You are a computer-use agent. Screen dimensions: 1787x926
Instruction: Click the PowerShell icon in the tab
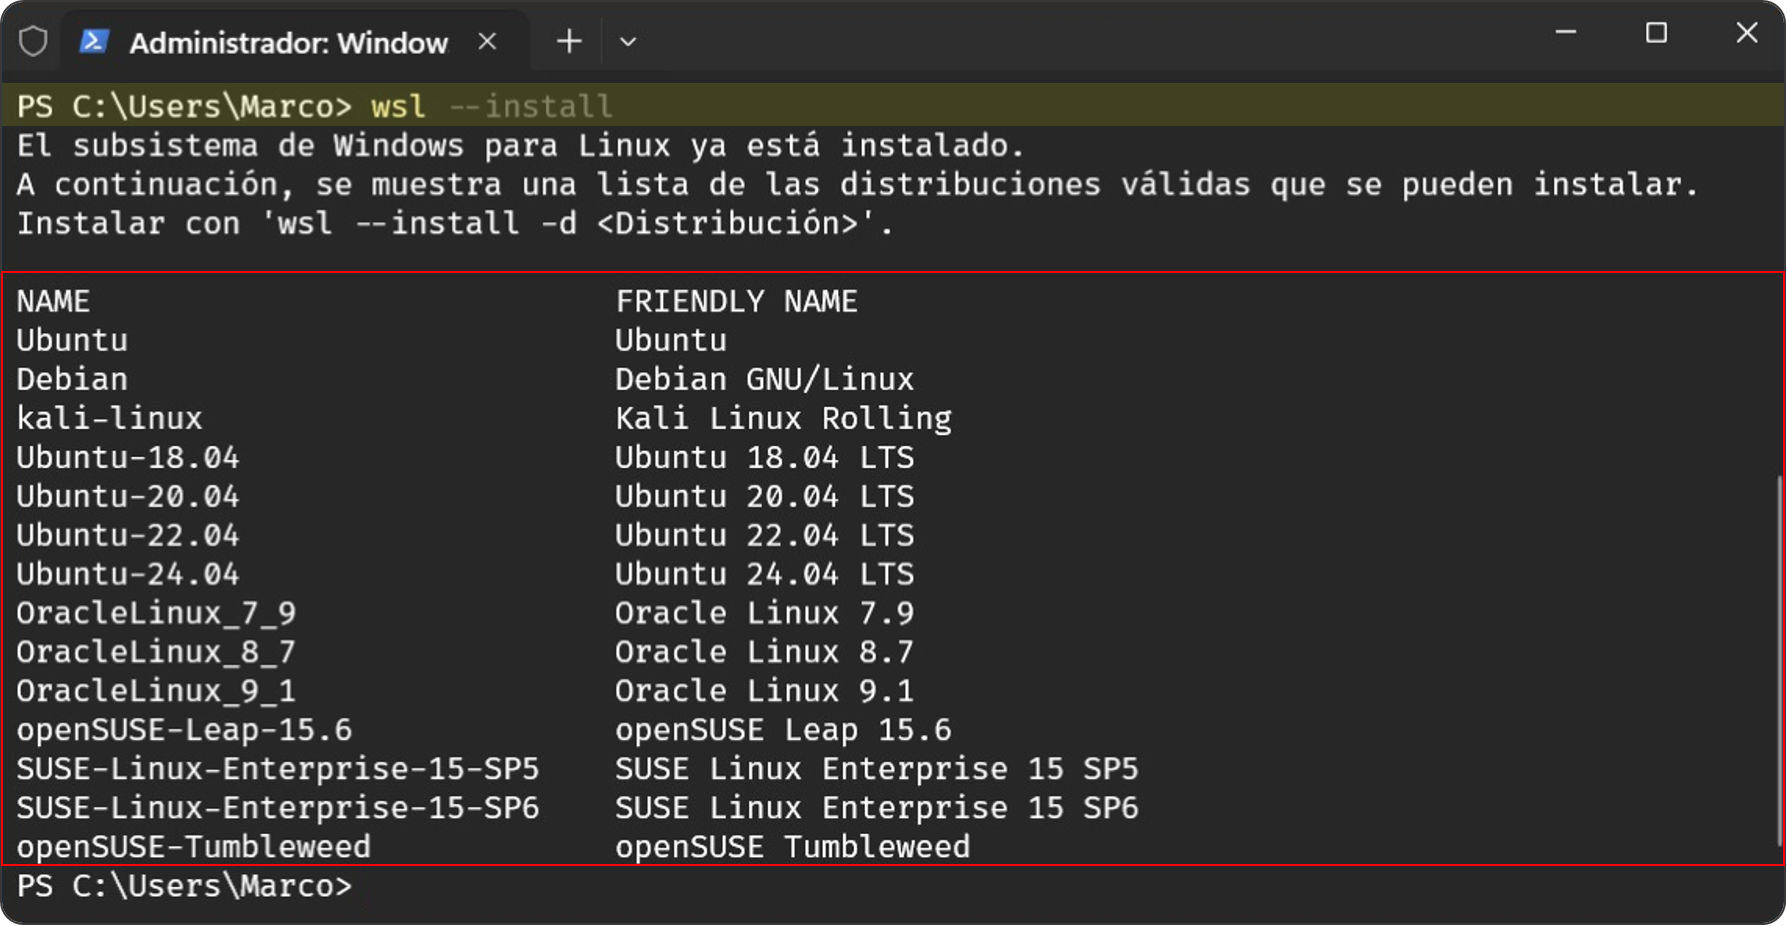(94, 42)
